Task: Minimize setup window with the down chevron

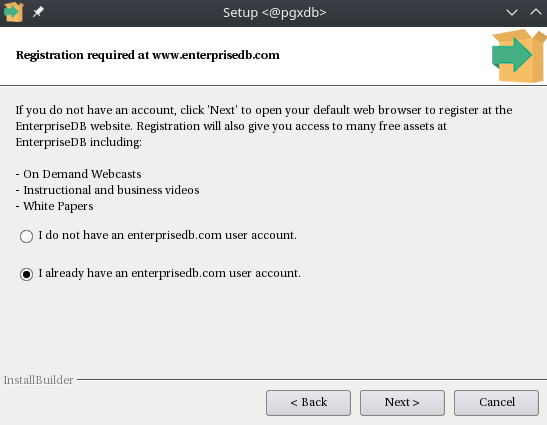Action: [512, 13]
